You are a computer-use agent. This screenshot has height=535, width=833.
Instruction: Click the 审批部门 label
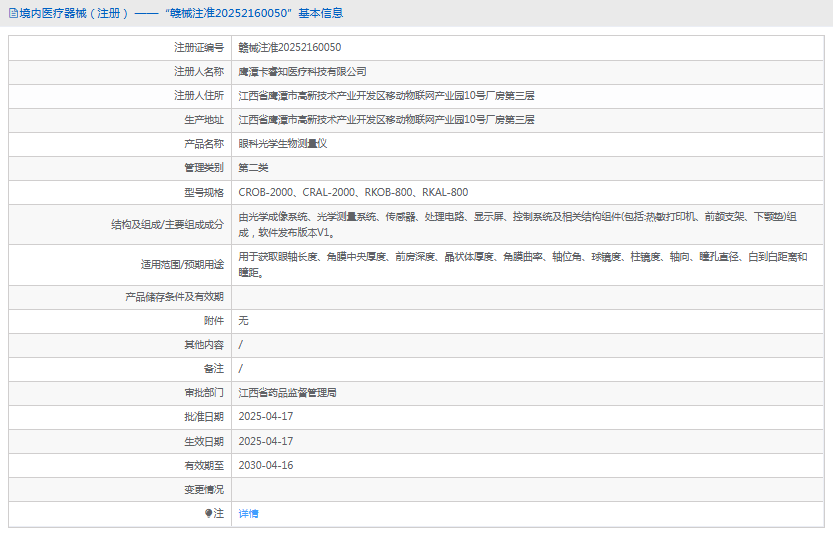204,393
